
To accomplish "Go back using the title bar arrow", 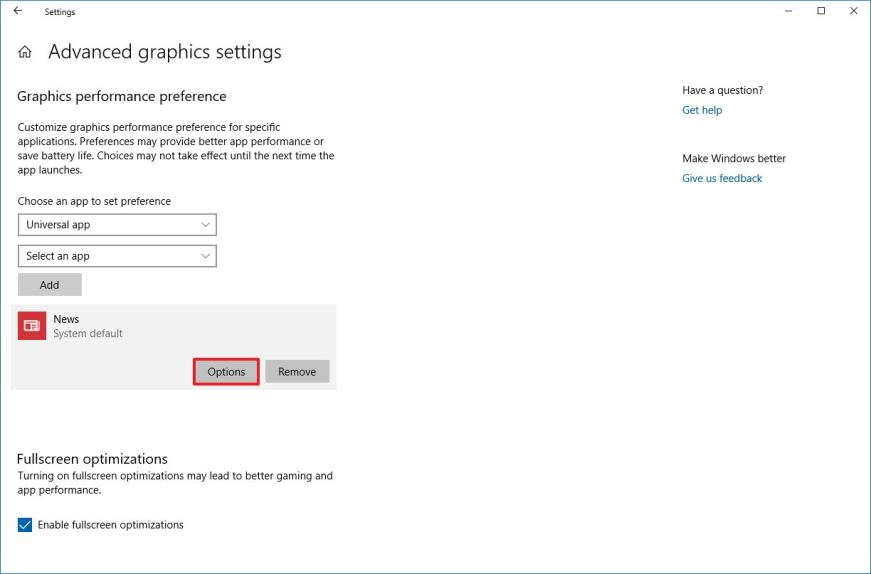I will pyautogui.click(x=17, y=11).
